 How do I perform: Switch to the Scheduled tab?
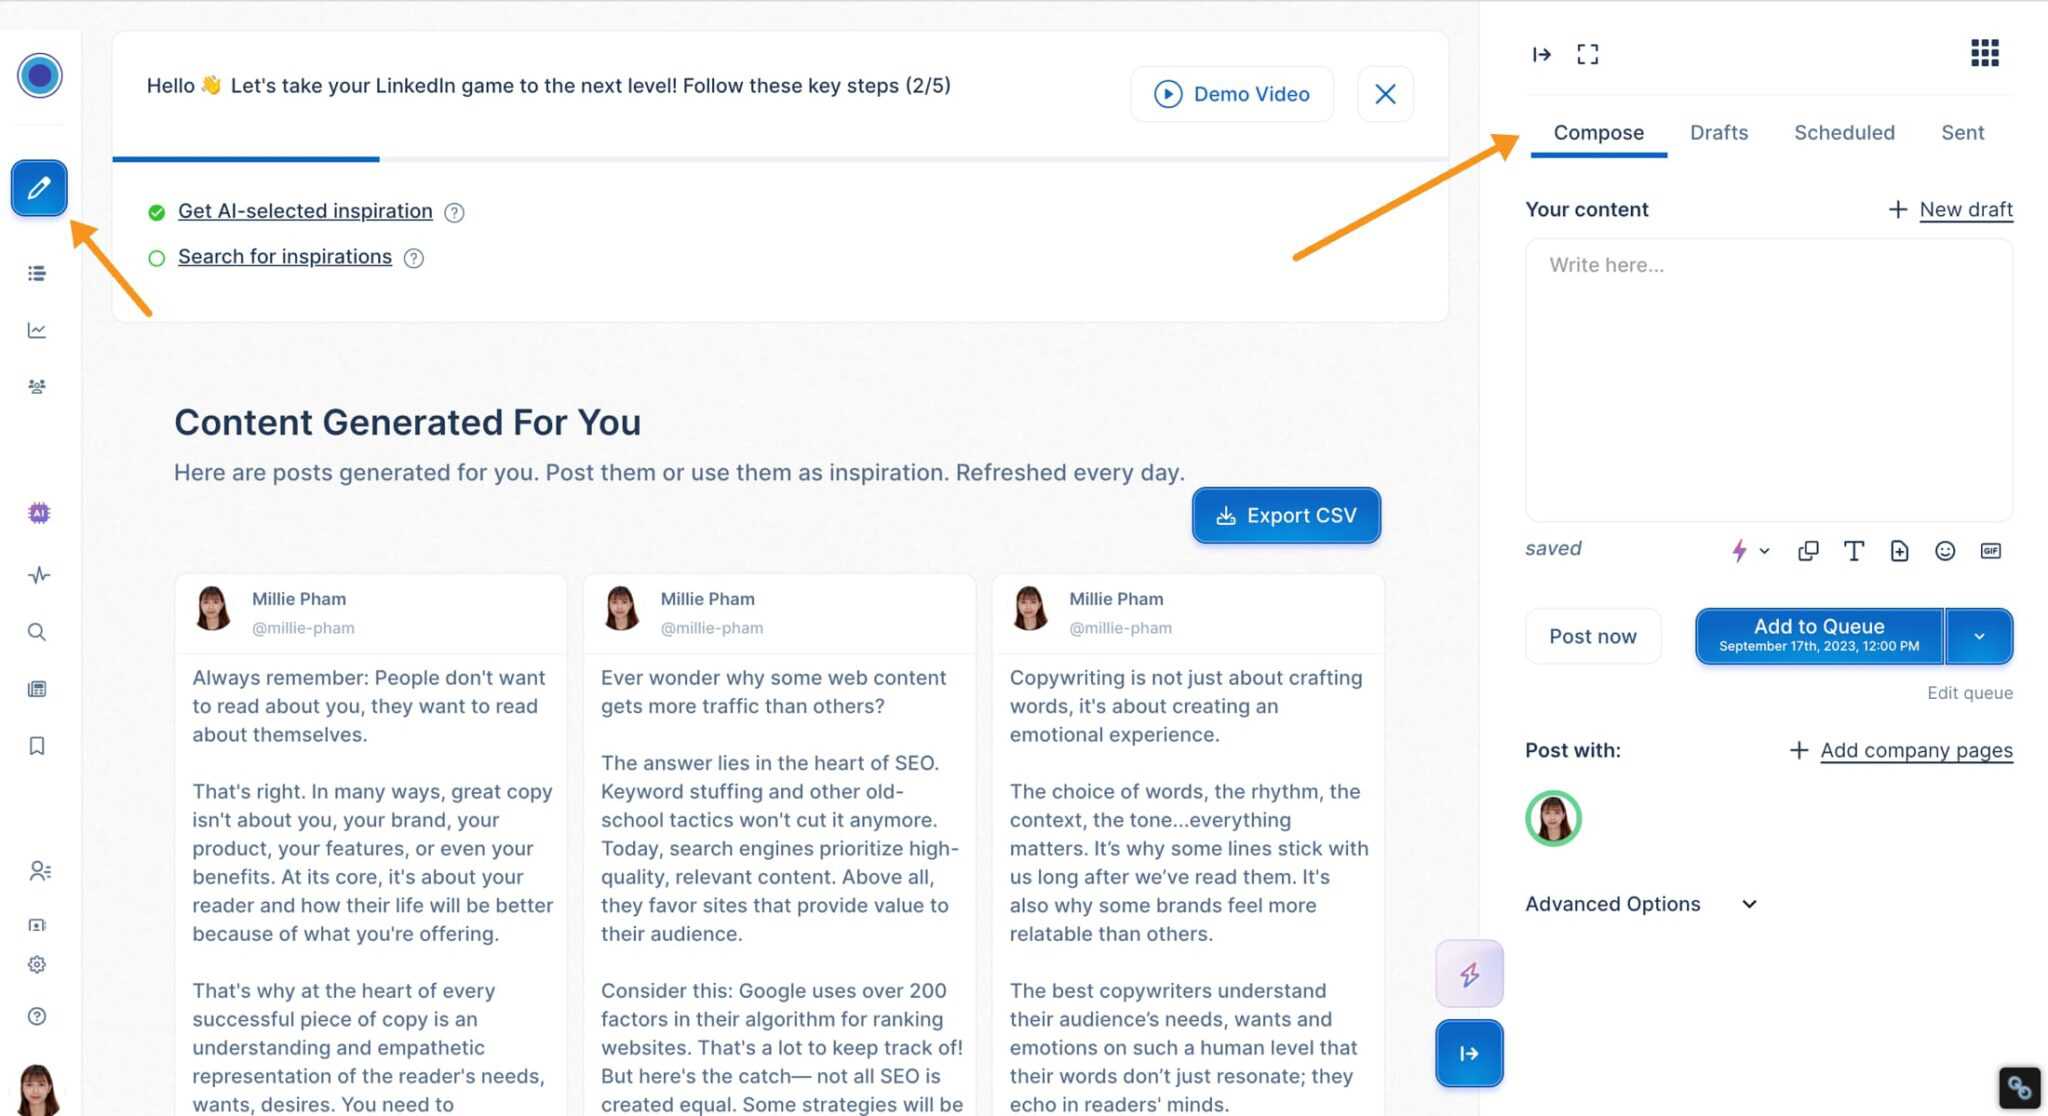pyautogui.click(x=1844, y=132)
